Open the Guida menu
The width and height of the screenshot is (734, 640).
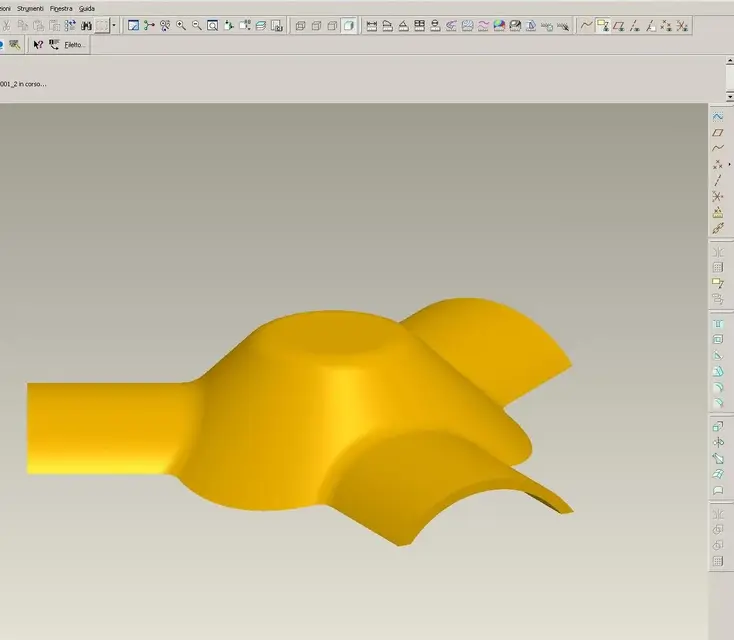click(87, 8)
